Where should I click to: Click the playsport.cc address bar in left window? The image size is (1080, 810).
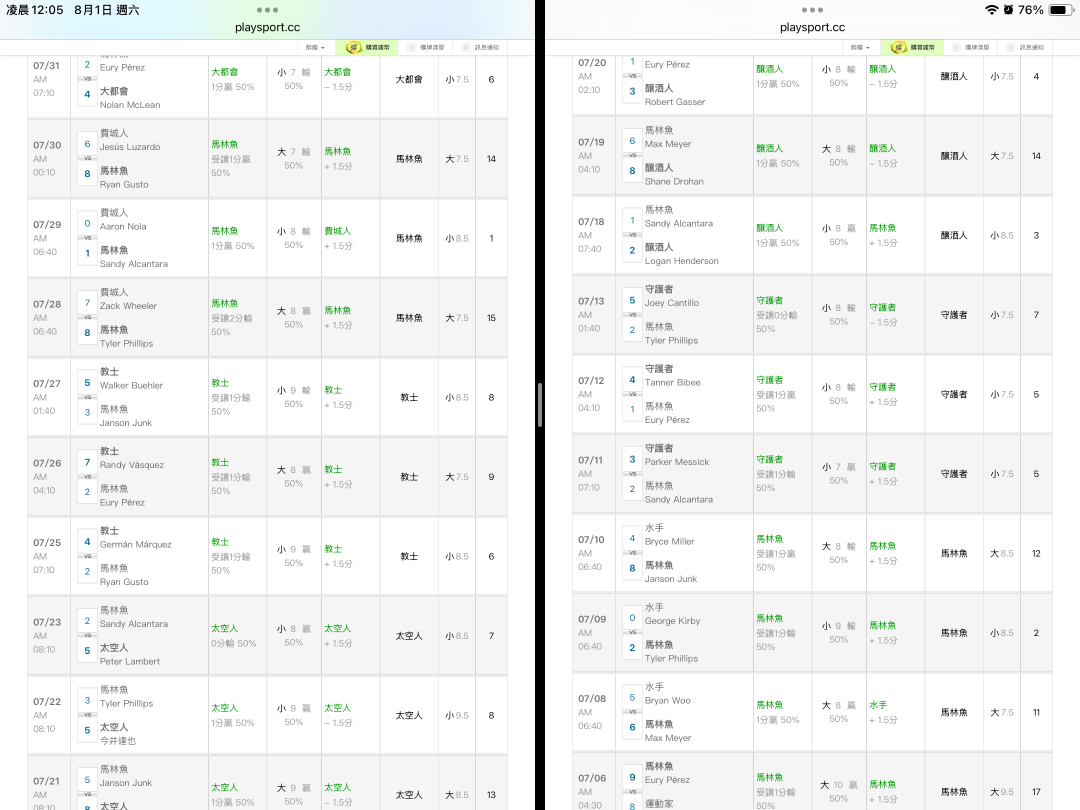[267, 28]
